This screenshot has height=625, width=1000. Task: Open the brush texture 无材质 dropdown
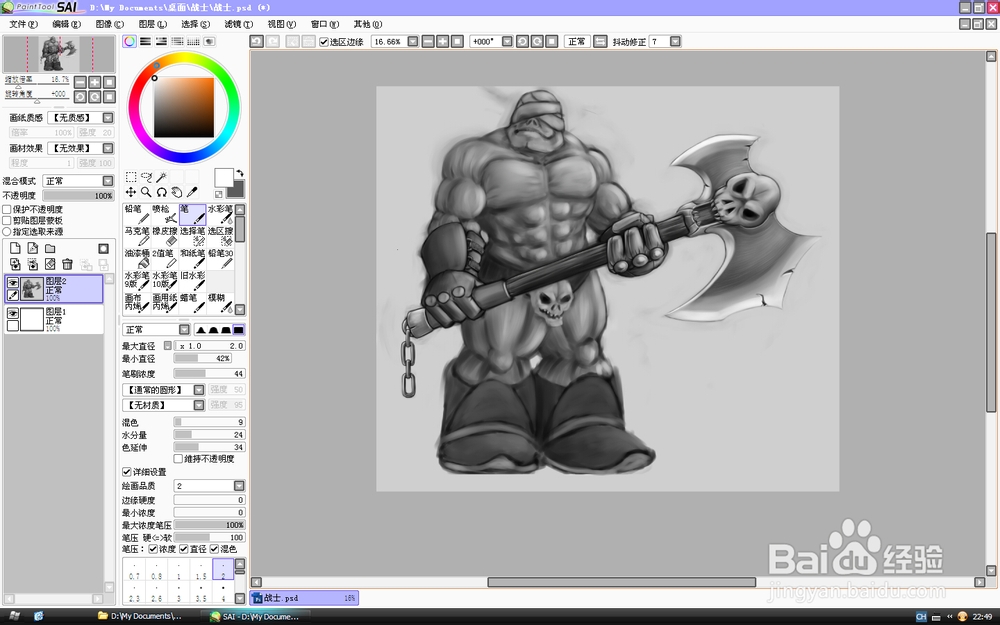click(x=199, y=405)
